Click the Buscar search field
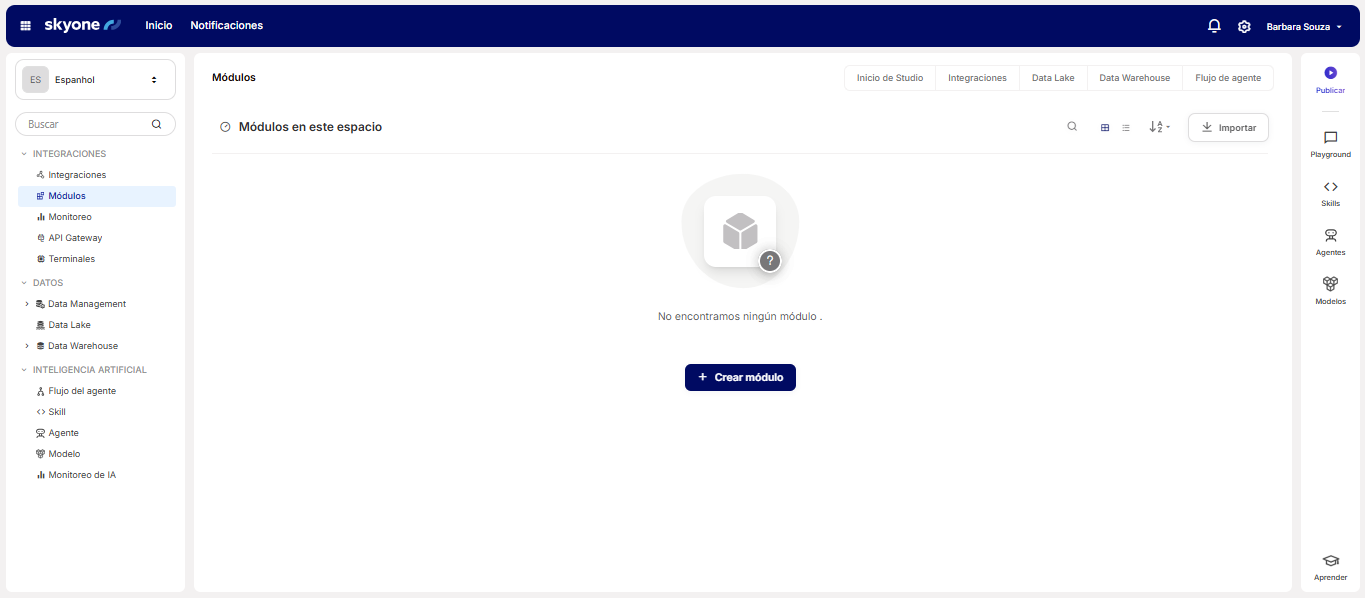Screen dimensions: 1365x598 (88, 124)
